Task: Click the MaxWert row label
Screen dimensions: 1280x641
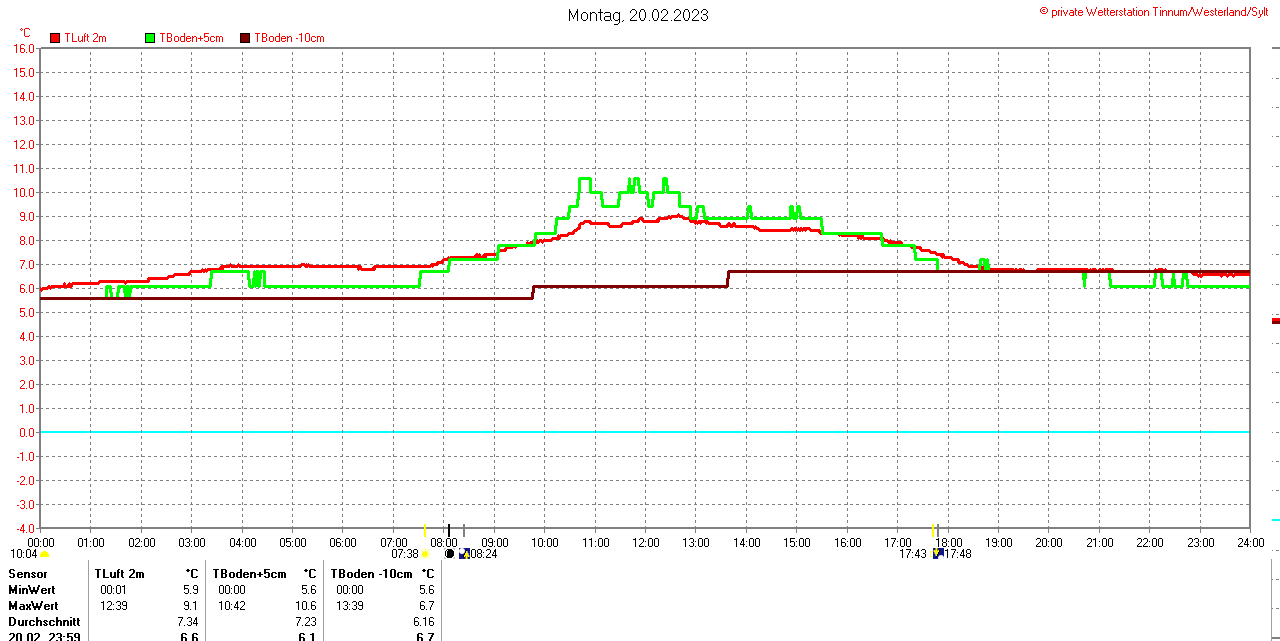Action: pos(33,606)
